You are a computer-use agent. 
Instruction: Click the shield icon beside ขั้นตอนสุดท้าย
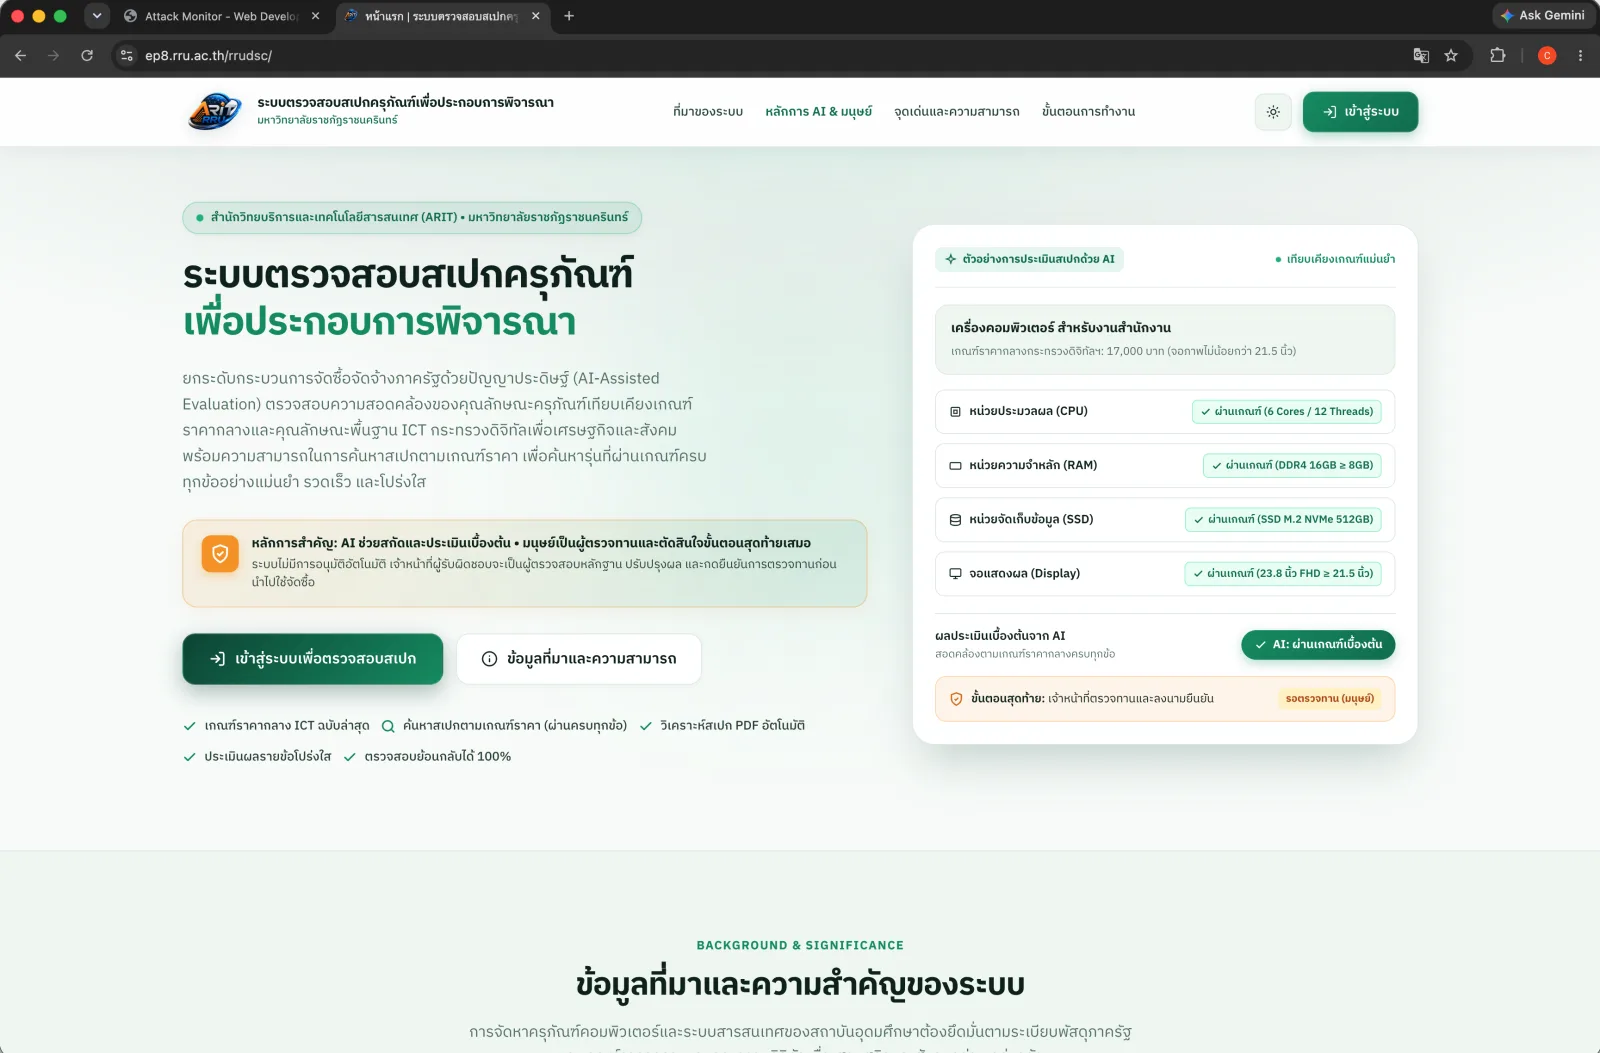(x=956, y=699)
